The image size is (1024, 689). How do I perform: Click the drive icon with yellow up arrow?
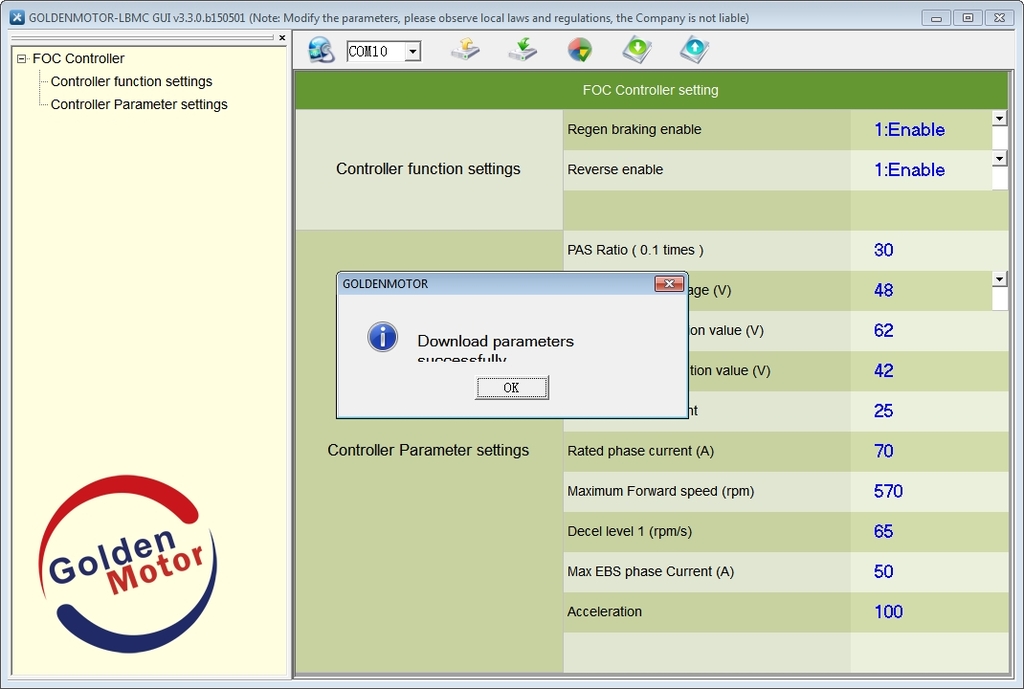click(465, 50)
